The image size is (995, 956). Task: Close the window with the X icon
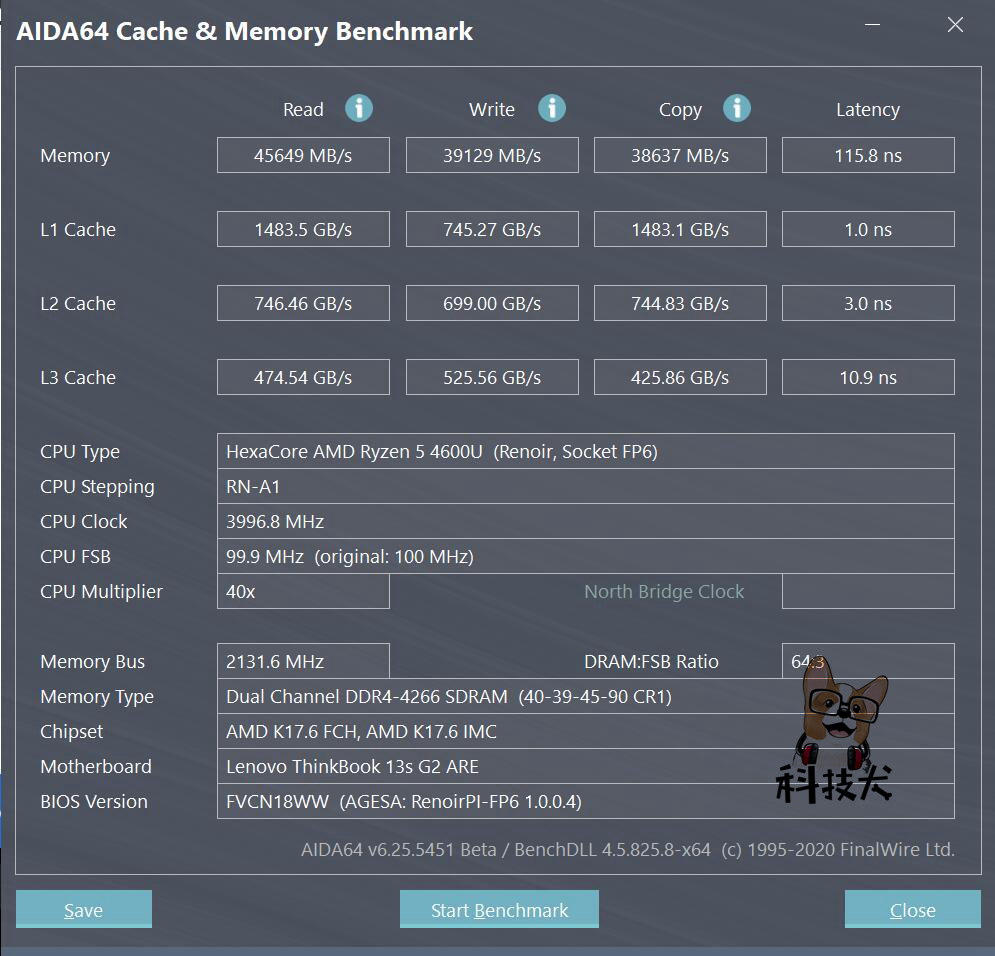point(955,25)
